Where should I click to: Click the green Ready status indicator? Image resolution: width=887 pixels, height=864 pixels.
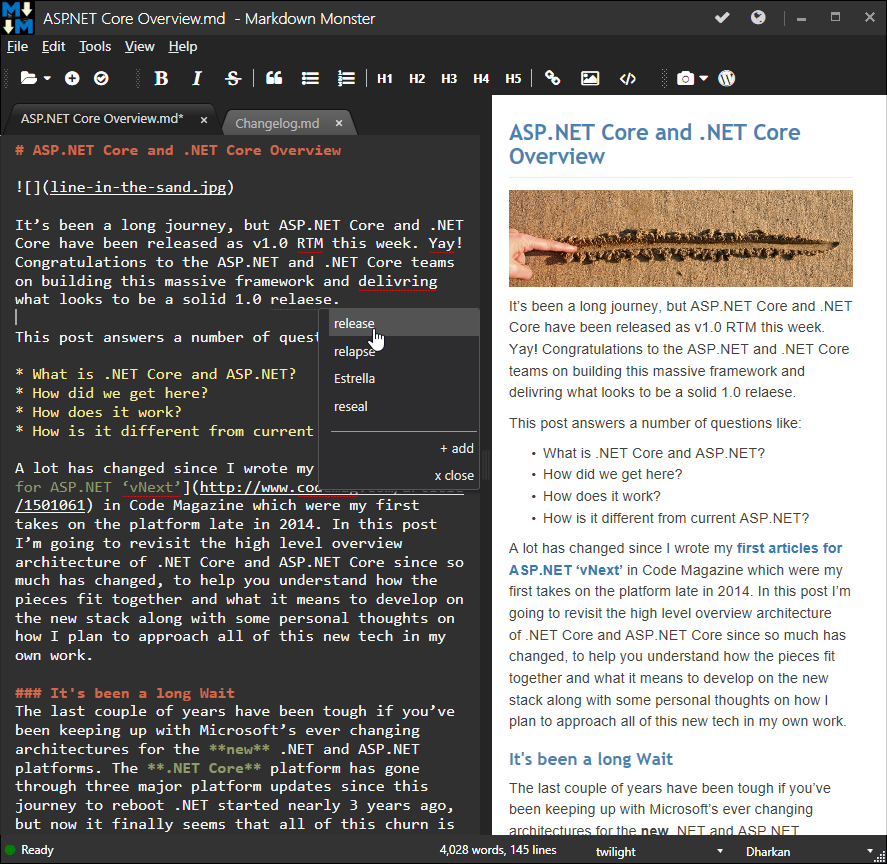(10, 850)
